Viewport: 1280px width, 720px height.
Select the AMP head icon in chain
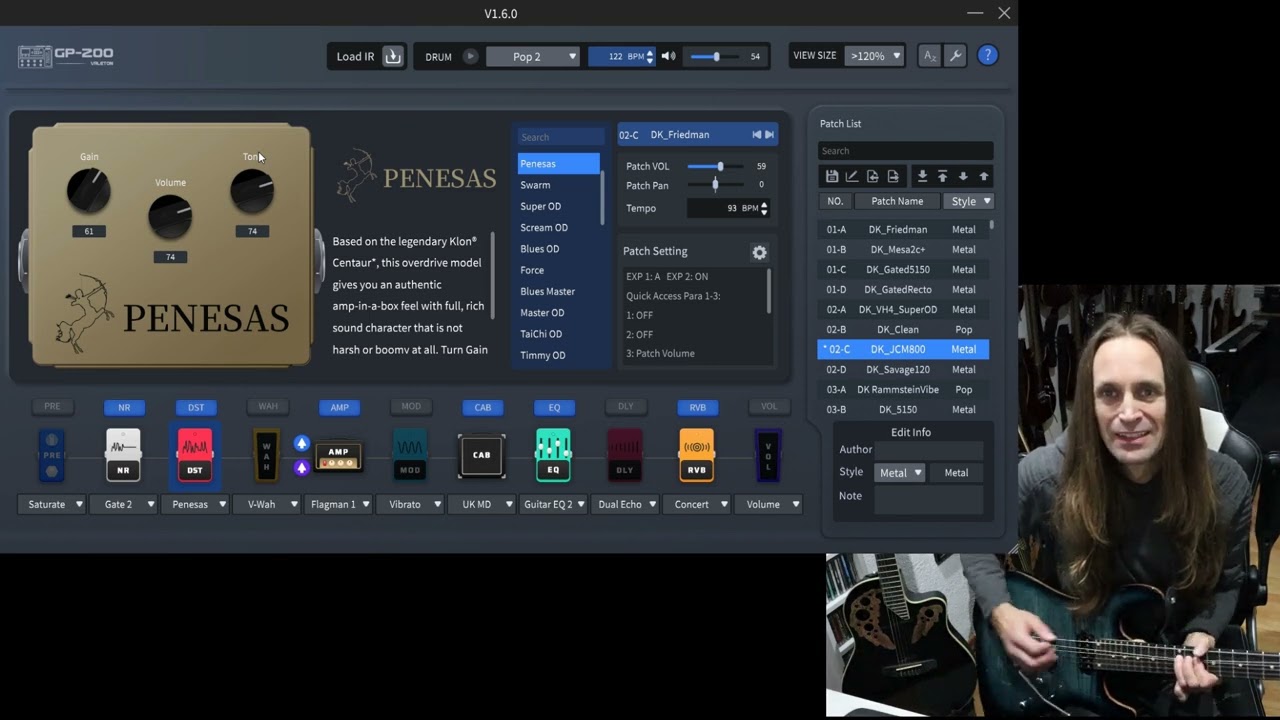coord(338,456)
